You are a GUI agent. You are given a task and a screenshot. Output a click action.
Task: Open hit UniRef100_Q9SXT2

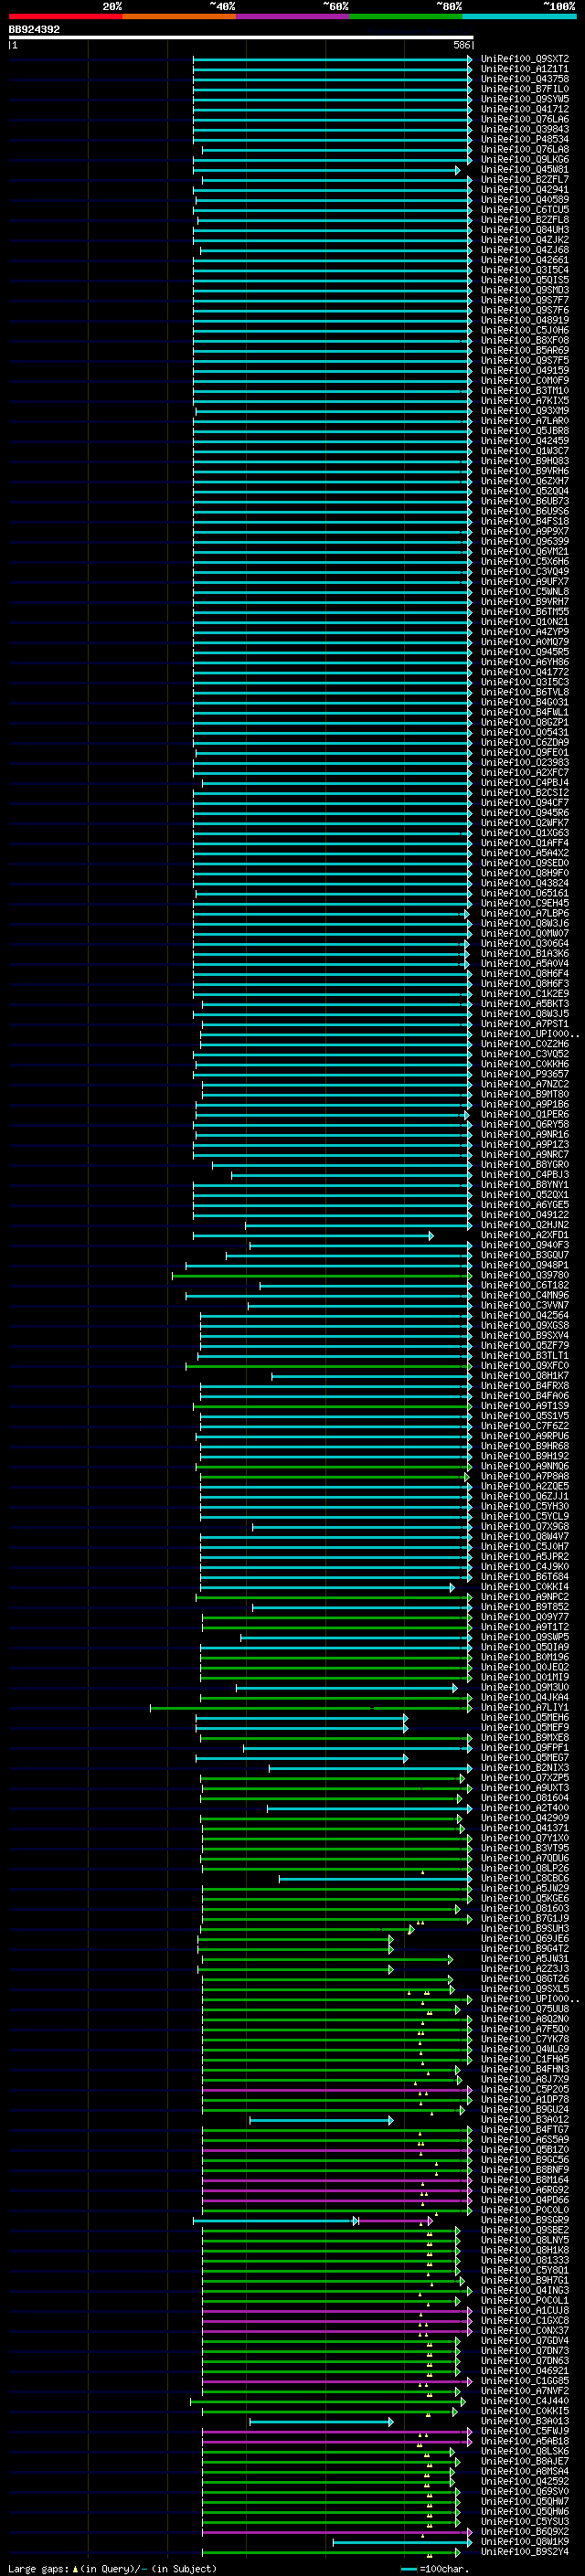tap(524, 59)
